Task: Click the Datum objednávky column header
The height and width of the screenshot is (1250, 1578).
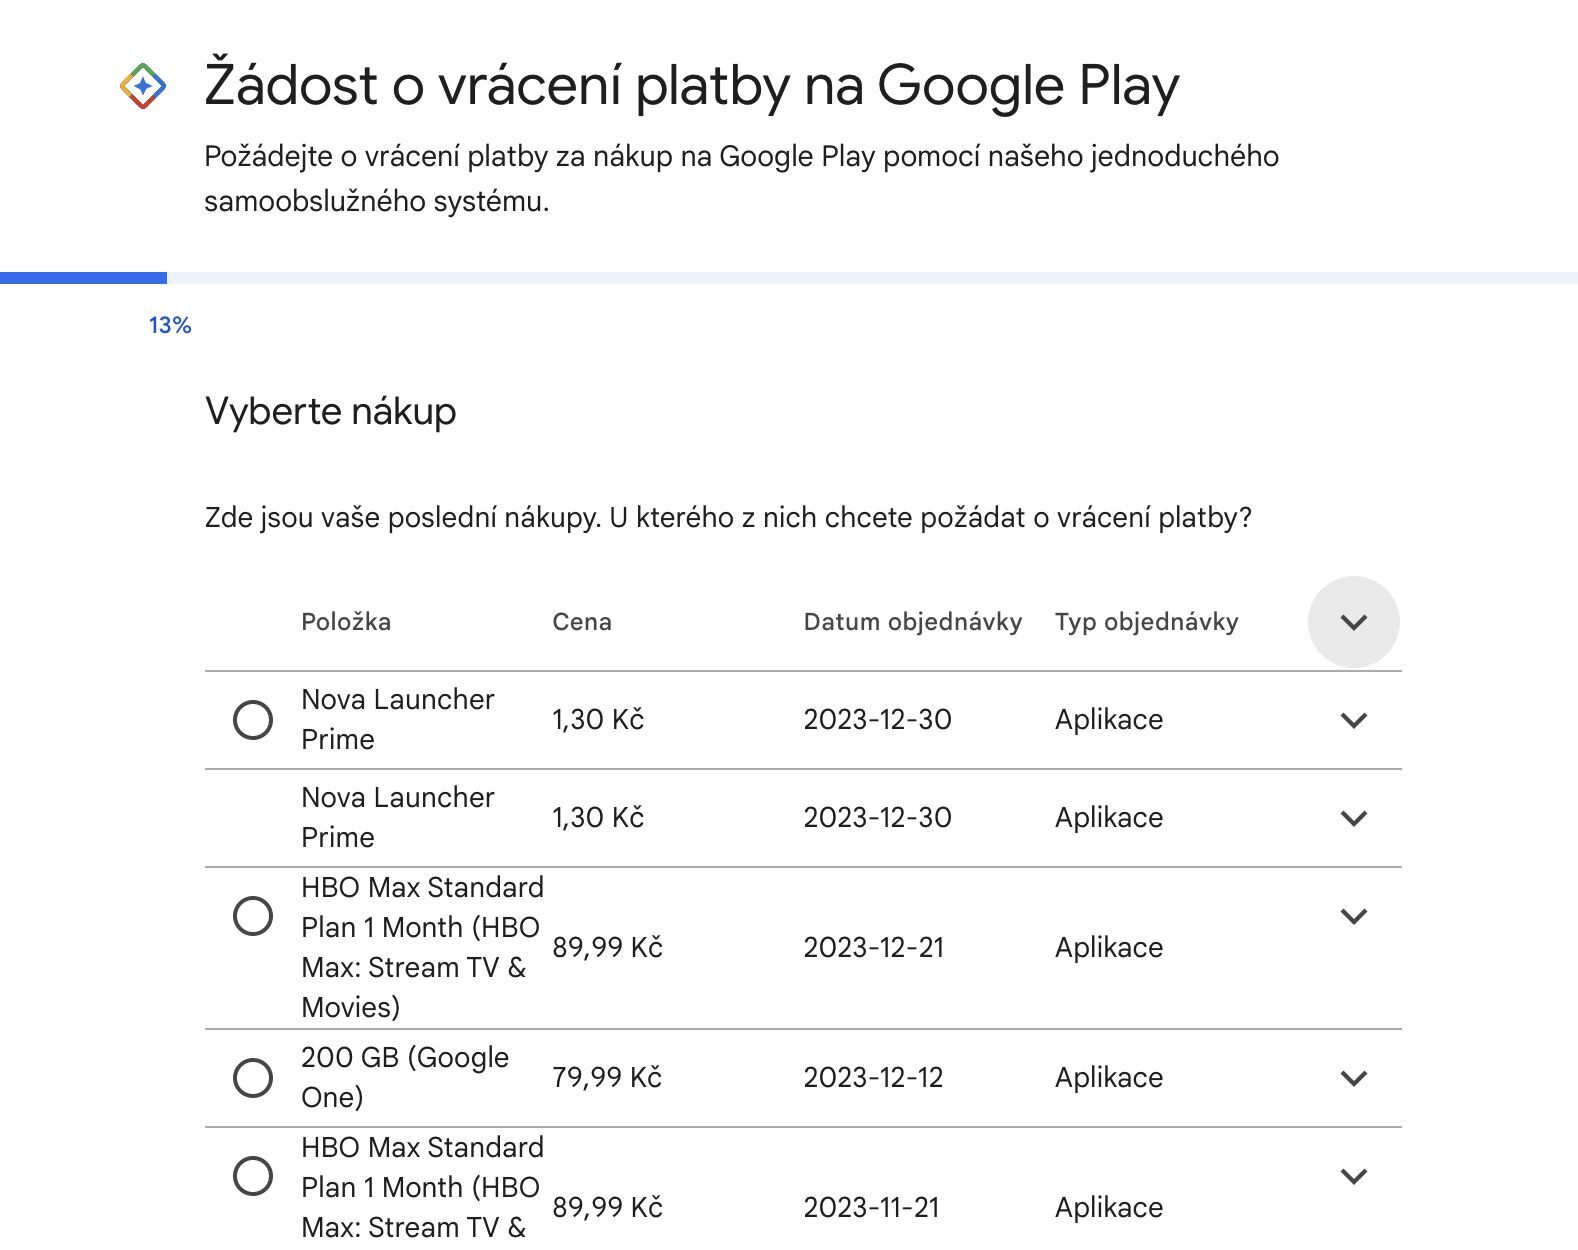Action: point(913,621)
